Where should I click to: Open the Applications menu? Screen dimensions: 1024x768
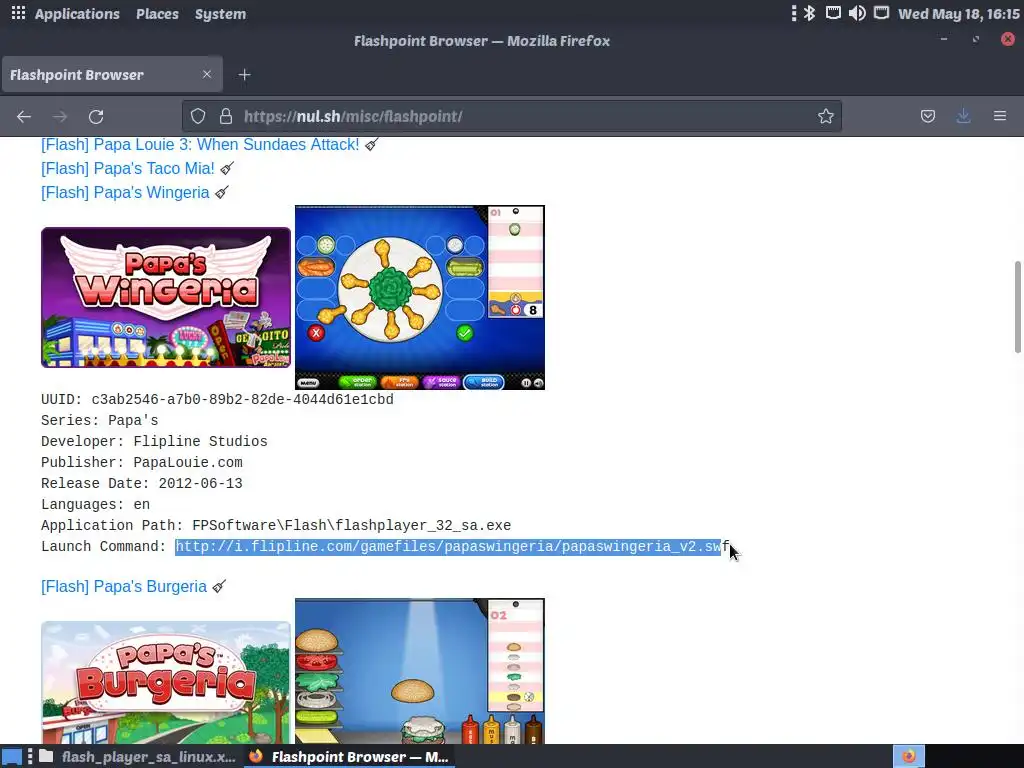point(77,14)
